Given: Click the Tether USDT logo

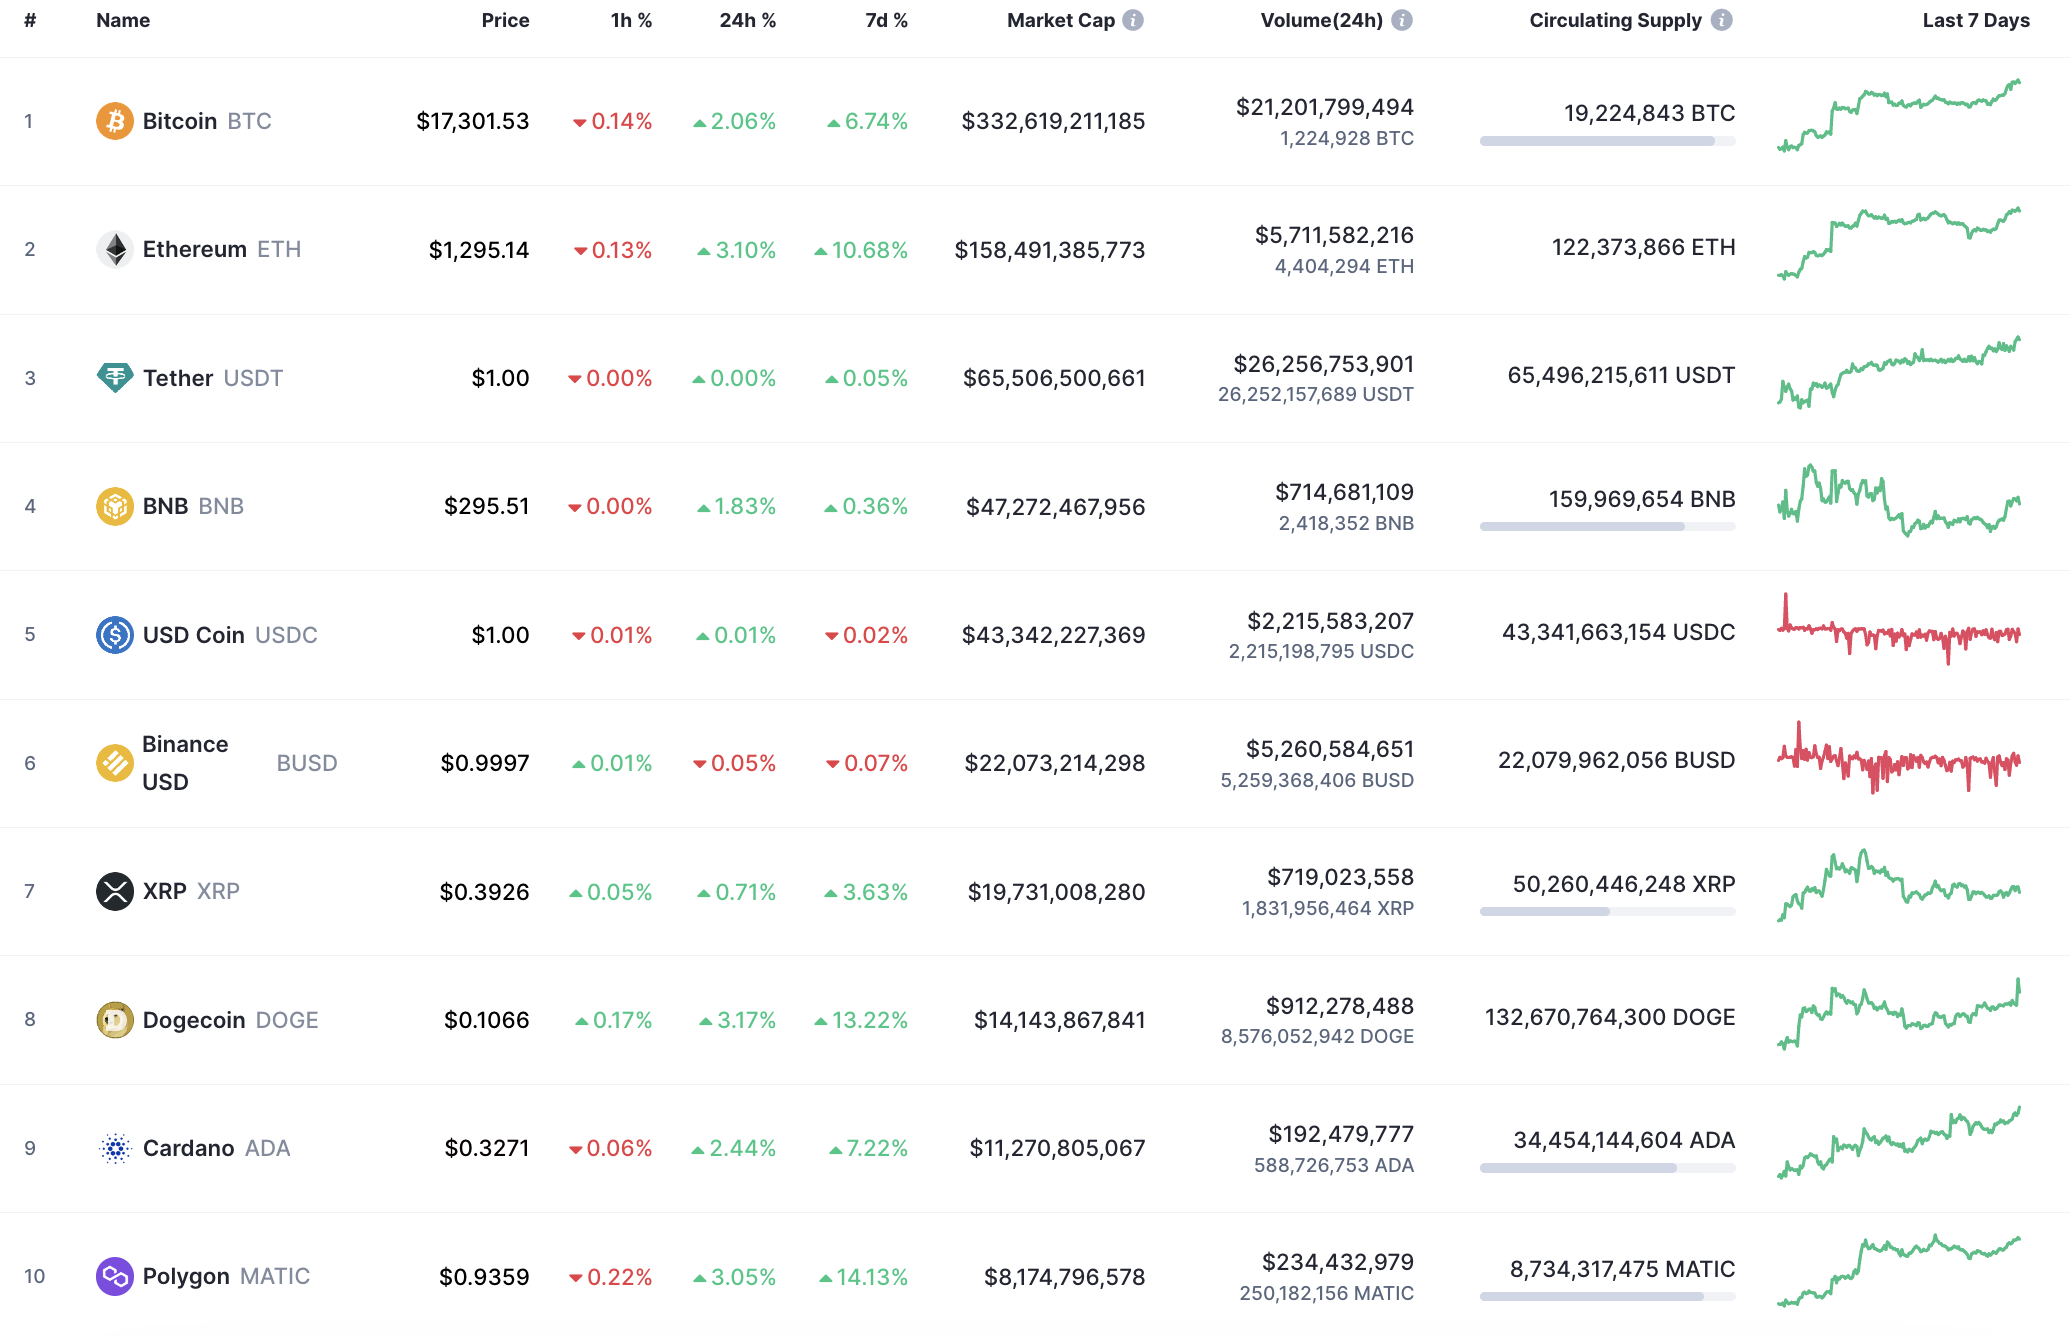Looking at the screenshot, I should (x=116, y=378).
